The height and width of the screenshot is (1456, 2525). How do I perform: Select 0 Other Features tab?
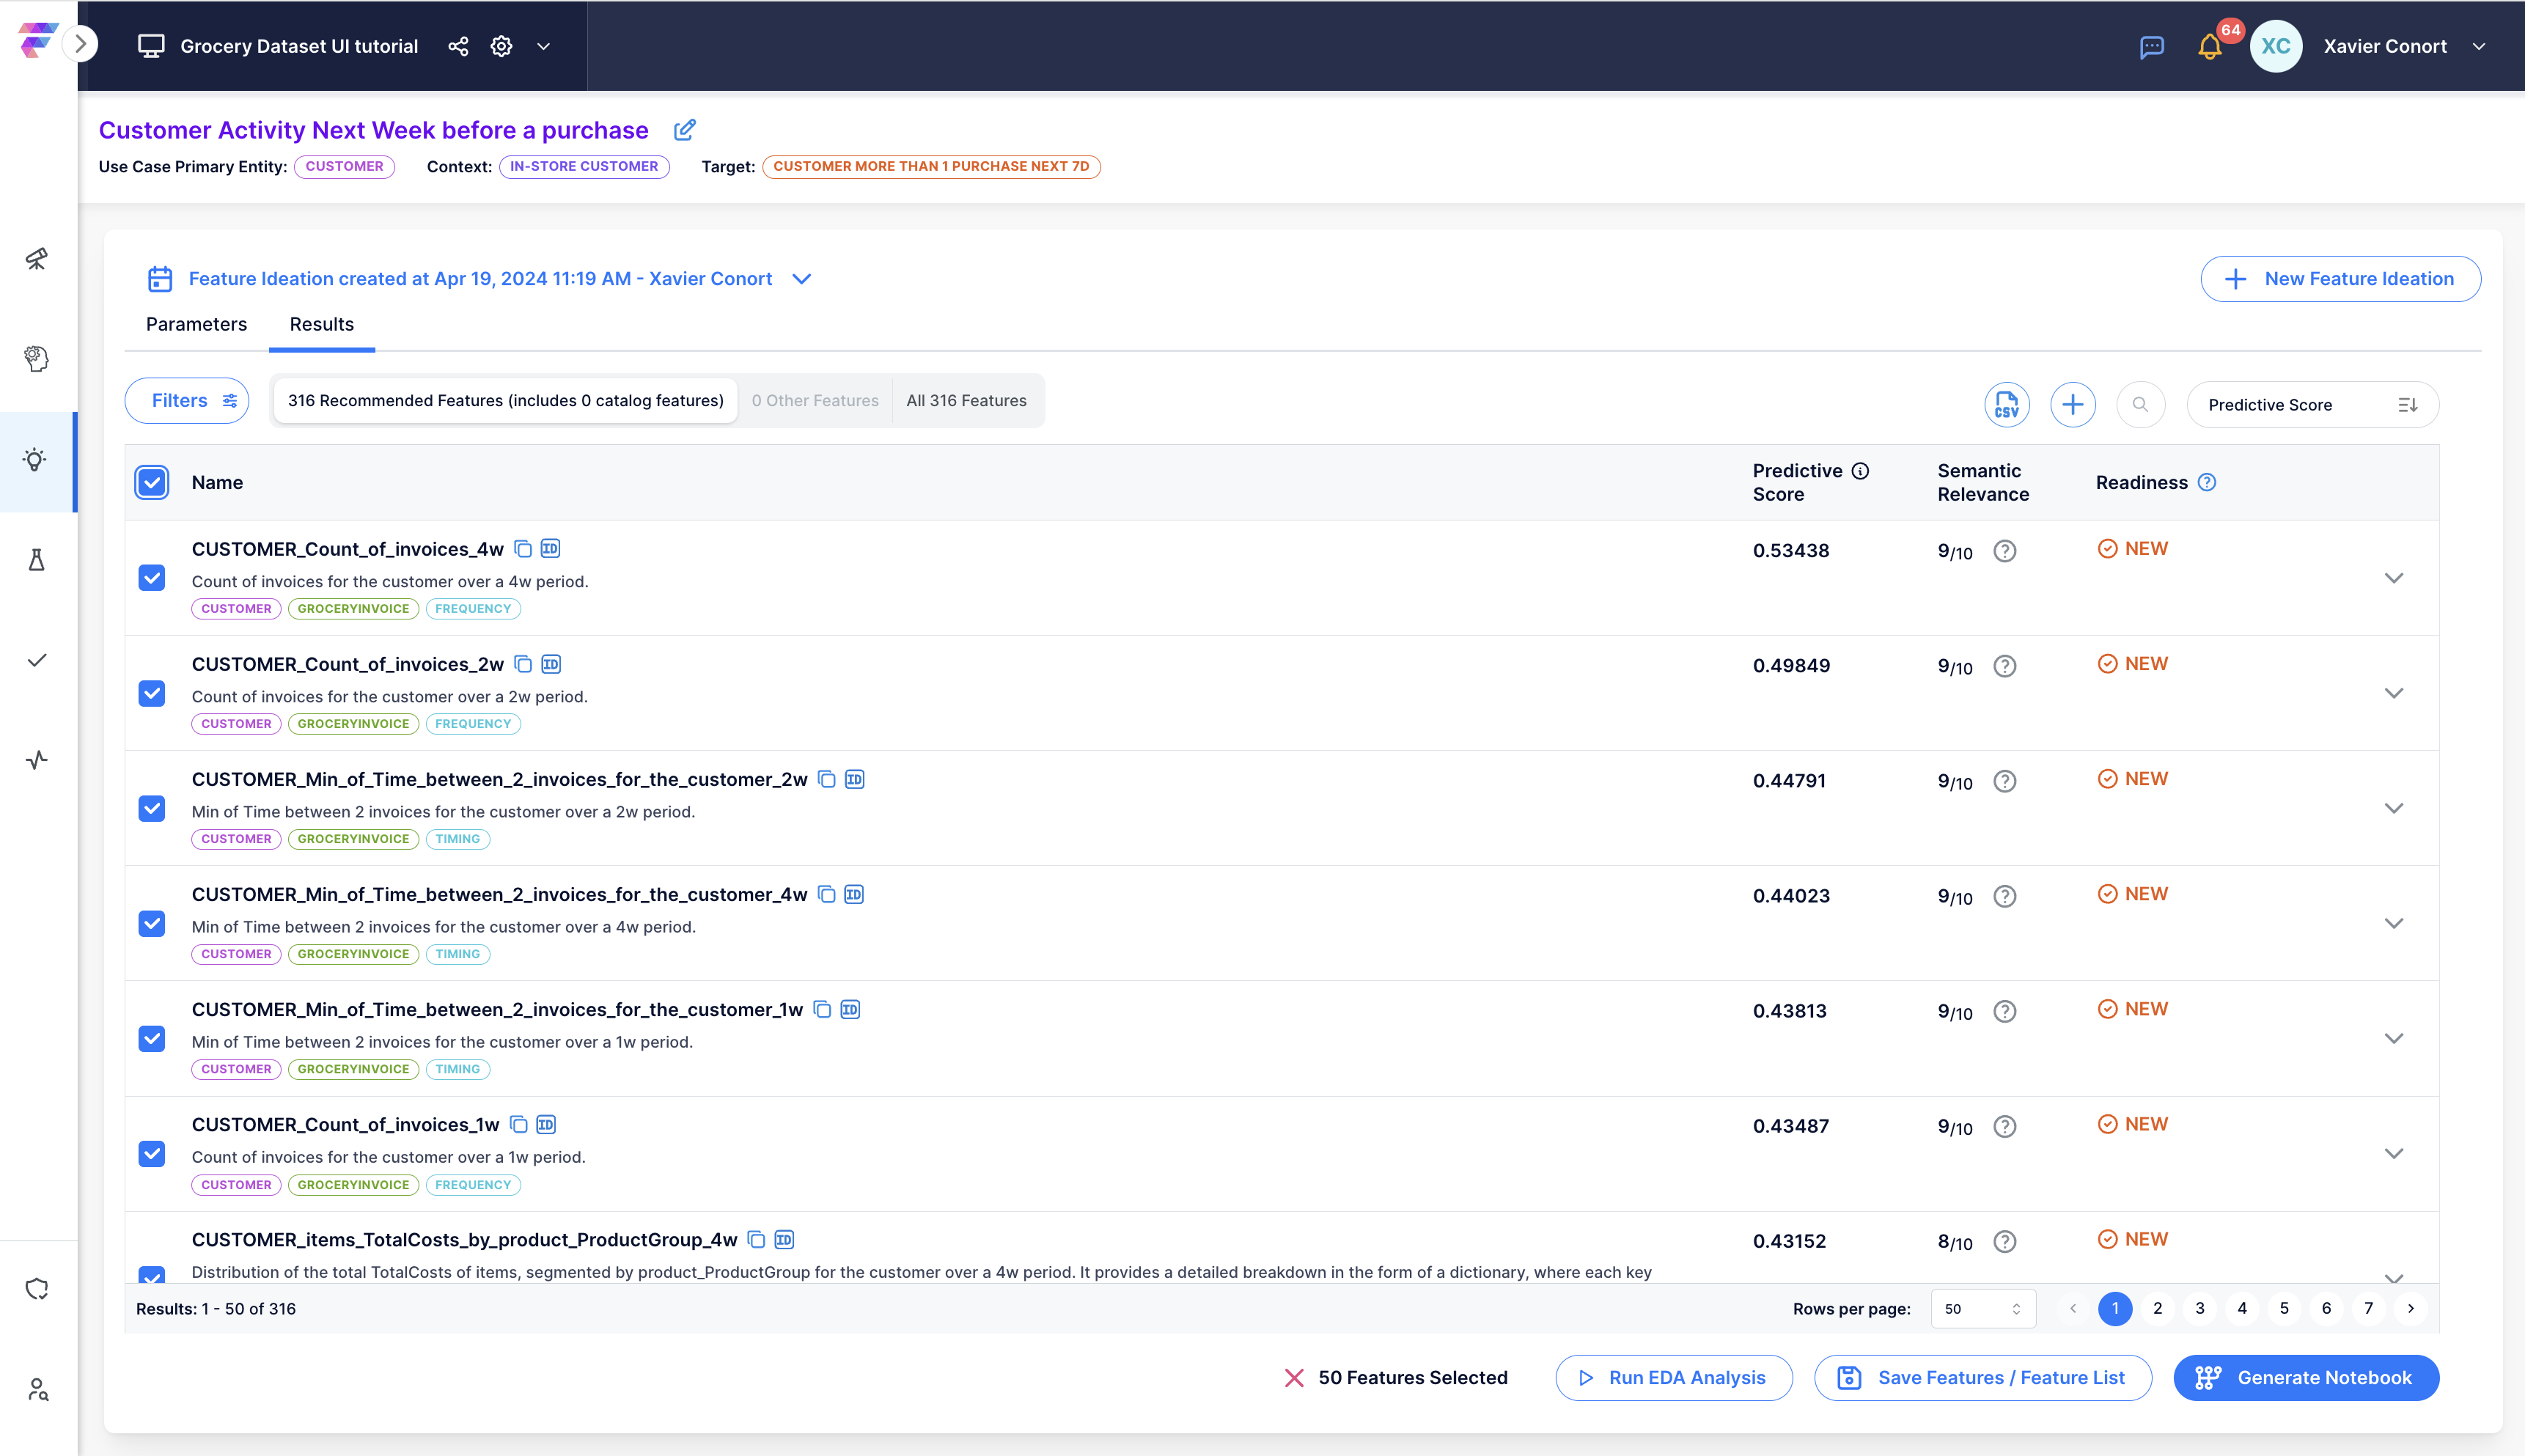click(815, 401)
